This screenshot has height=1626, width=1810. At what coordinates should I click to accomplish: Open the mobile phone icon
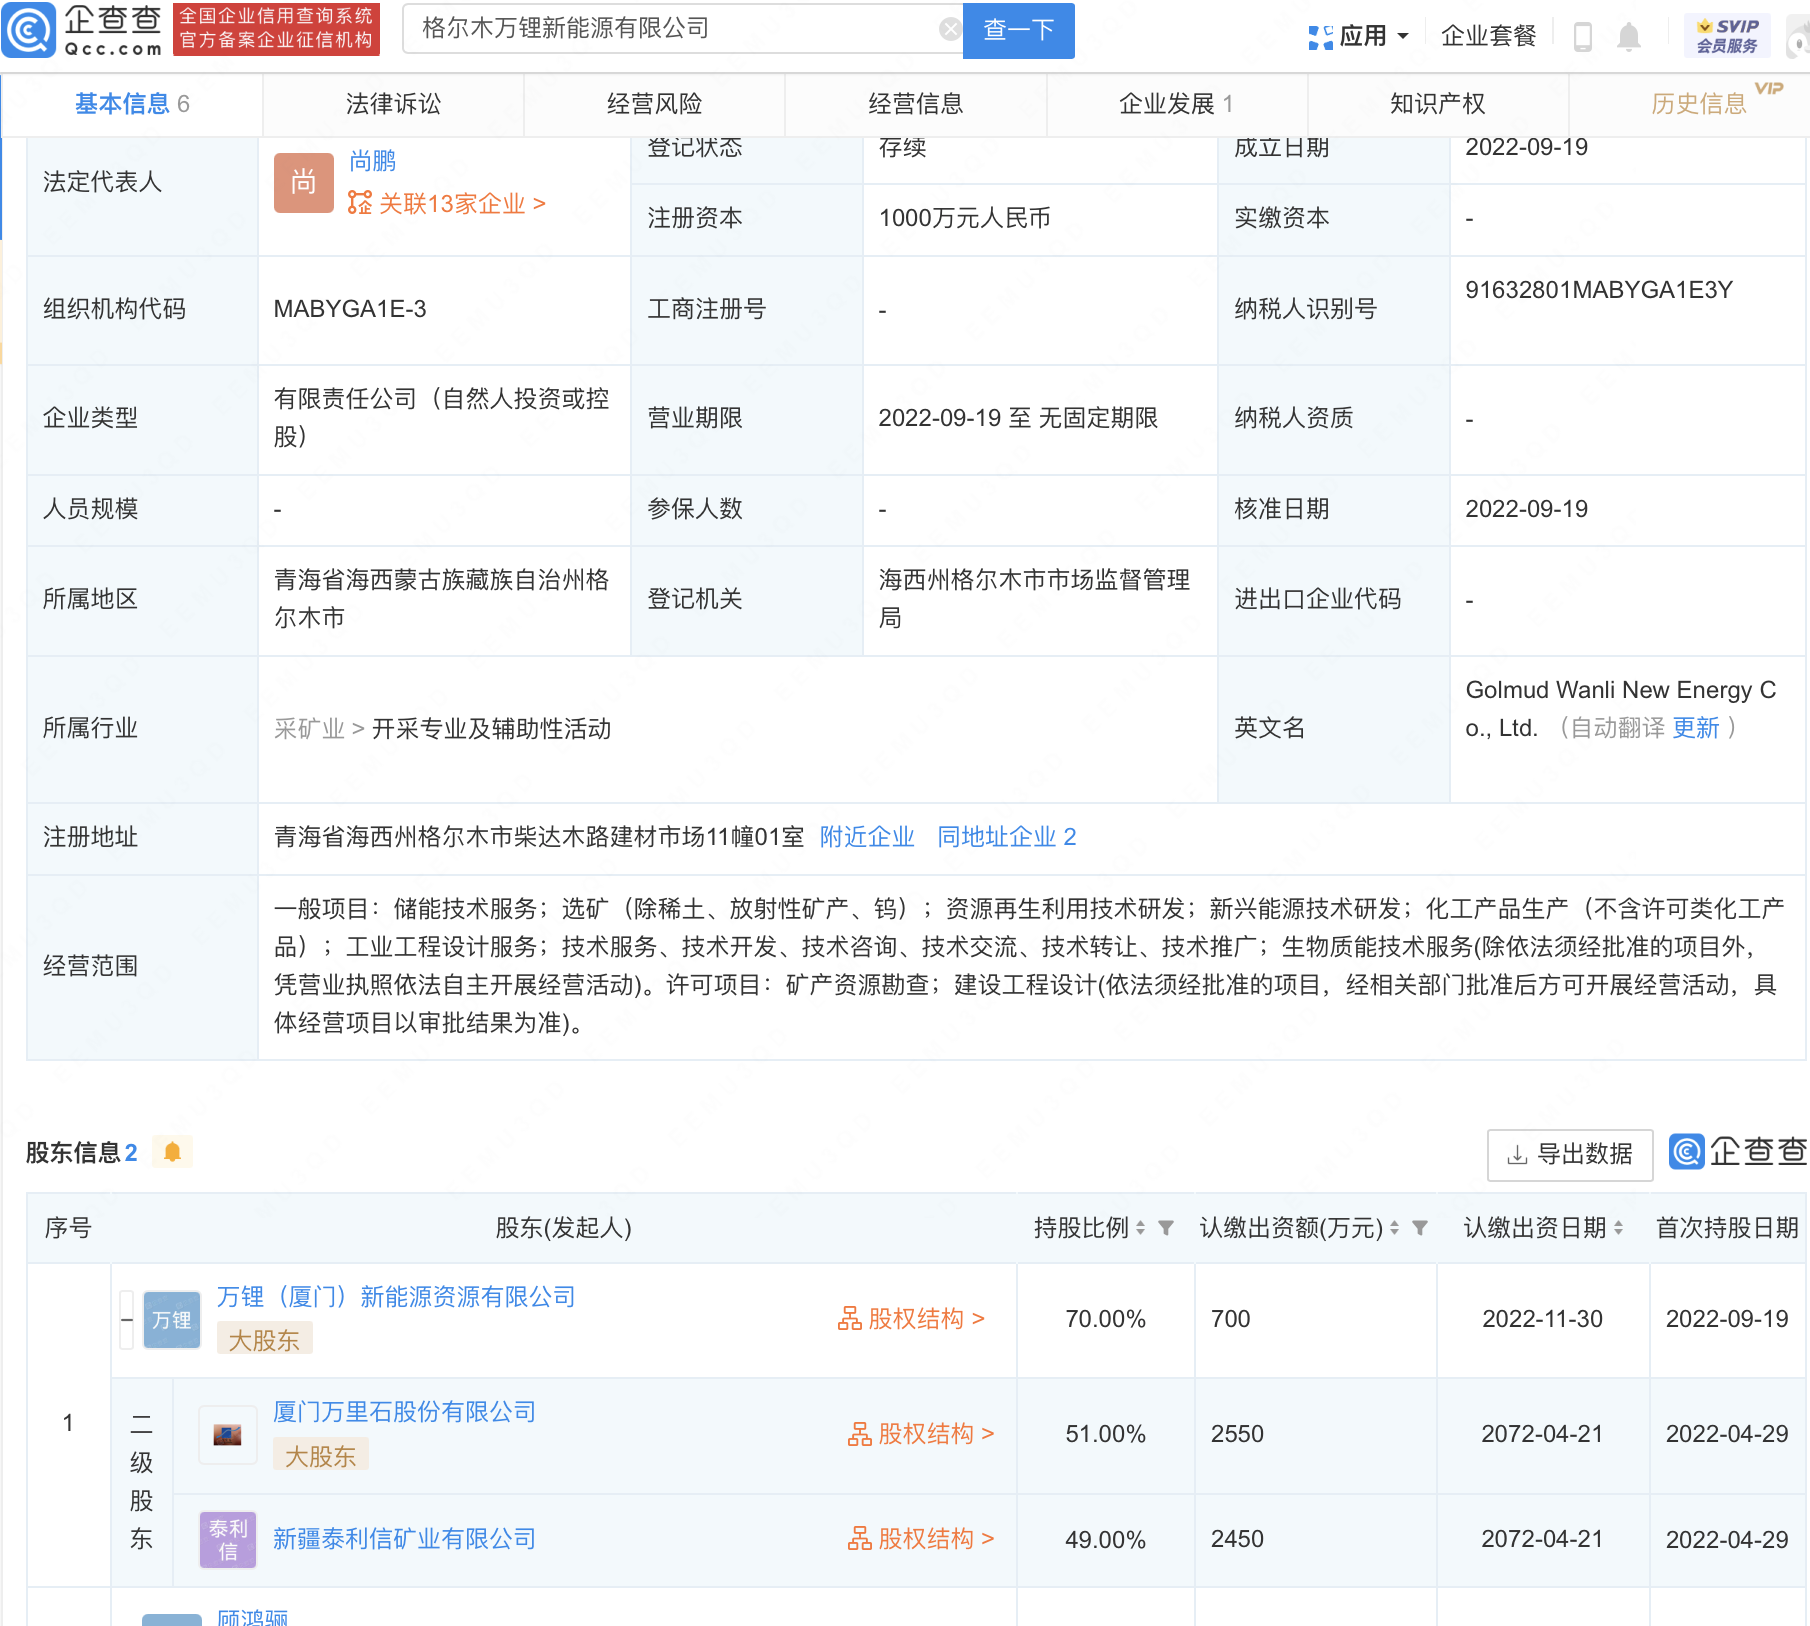coord(1582,37)
